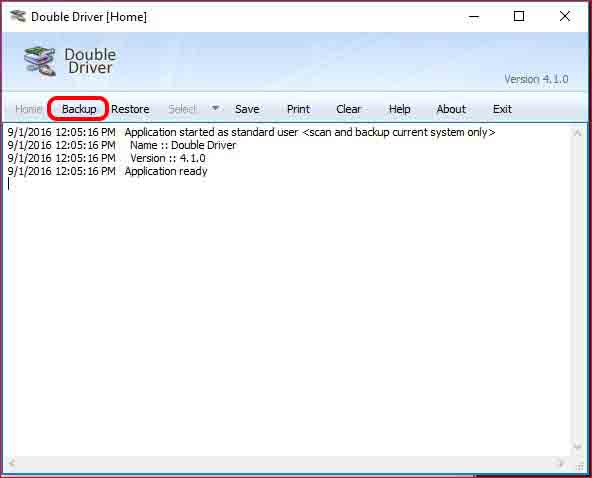Open the Backup toolbar item

click(x=79, y=109)
